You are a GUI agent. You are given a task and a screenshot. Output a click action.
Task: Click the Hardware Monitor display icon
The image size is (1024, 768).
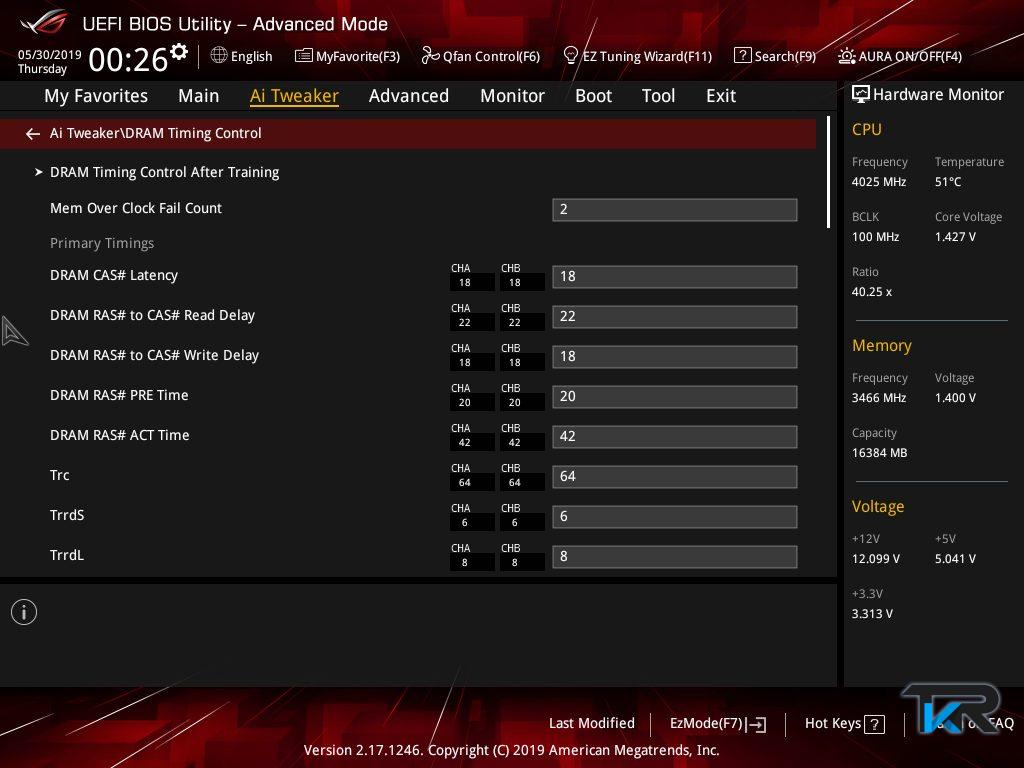(x=861, y=95)
